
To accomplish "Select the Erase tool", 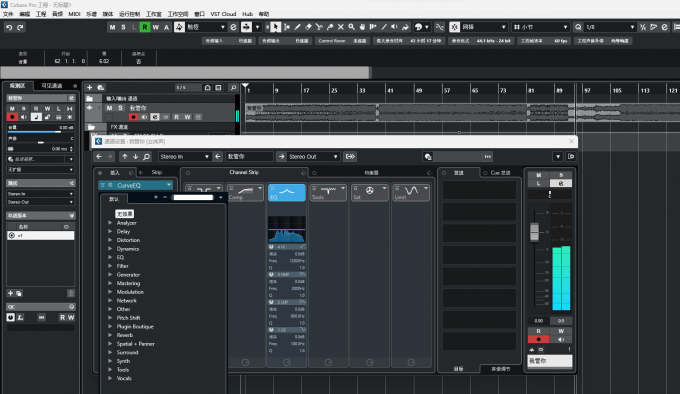I will coord(308,27).
